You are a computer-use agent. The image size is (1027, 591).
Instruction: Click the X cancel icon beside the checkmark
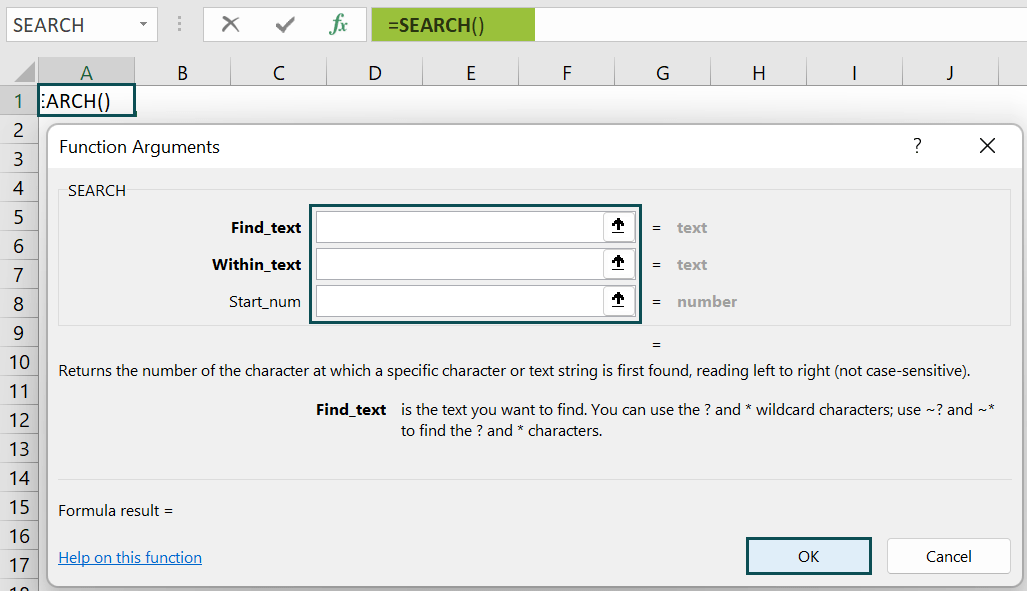click(x=231, y=24)
